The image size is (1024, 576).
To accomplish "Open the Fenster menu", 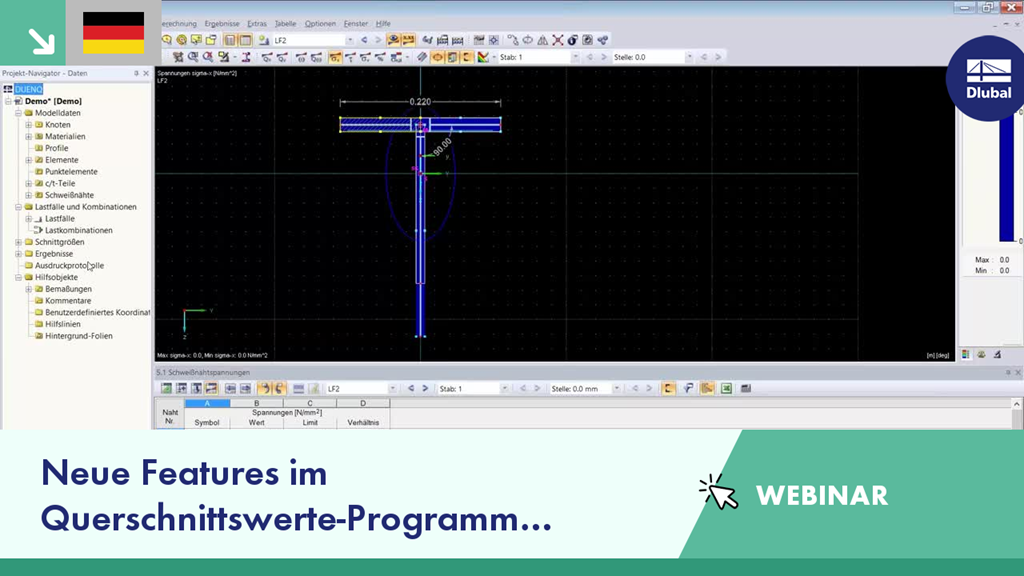I will pyautogui.click(x=356, y=24).
